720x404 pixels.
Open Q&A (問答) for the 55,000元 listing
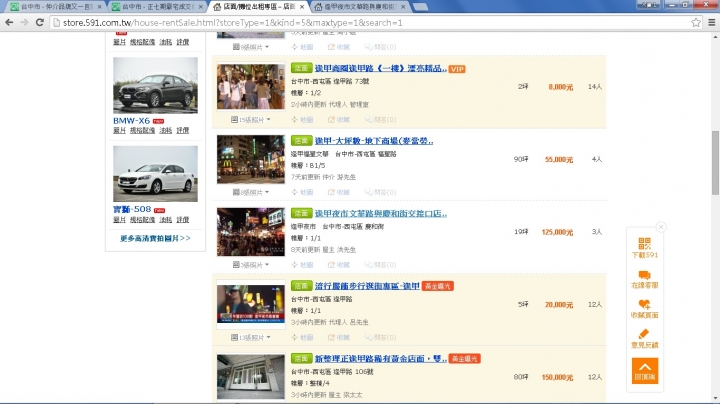click(x=381, y=192)
